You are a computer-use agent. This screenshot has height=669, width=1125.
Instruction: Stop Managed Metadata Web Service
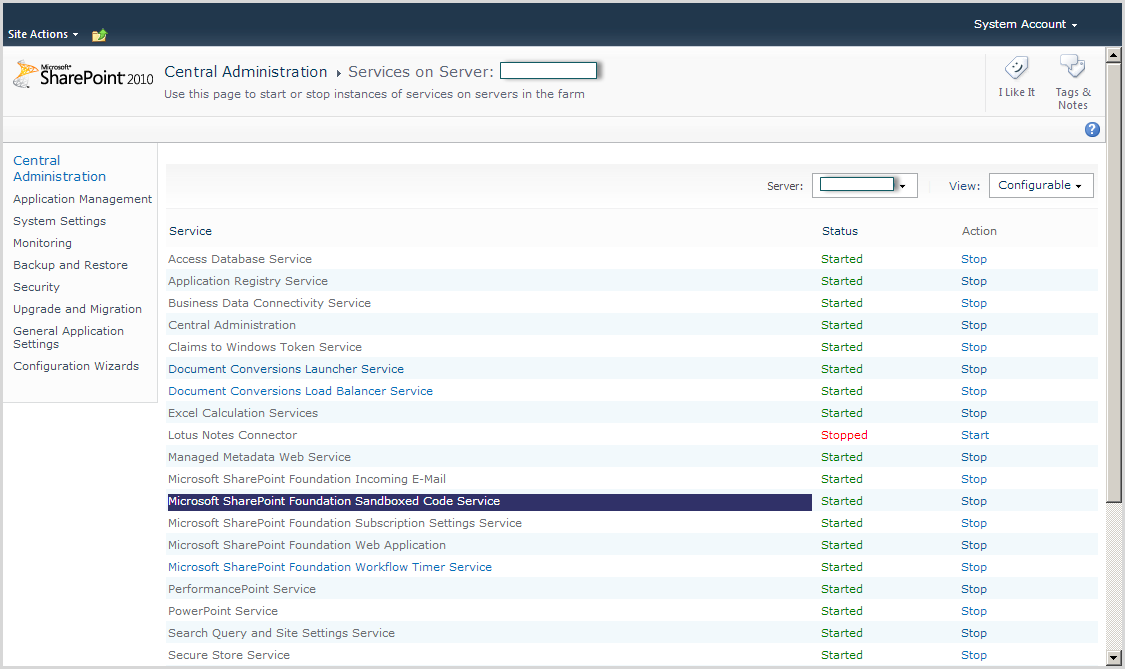(974, 457)
